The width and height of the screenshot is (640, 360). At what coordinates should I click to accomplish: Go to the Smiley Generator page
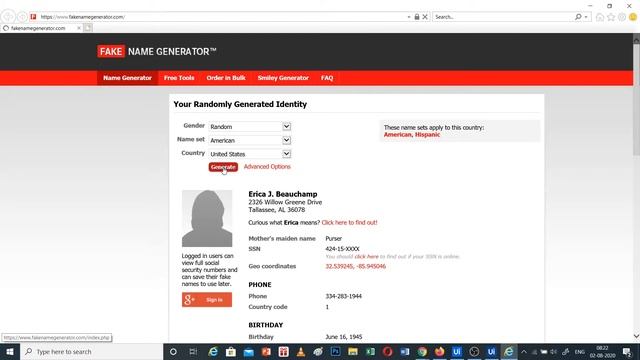[283, 78]
